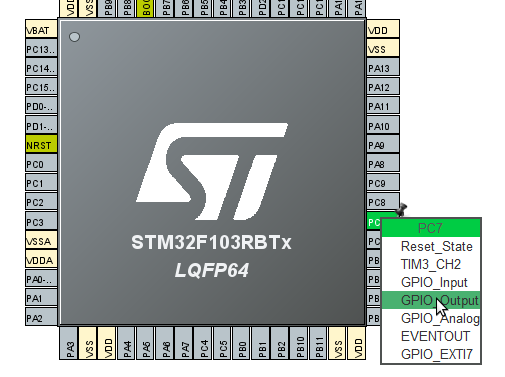Assign TIM3_CH2 function to PC7
Image resolution: width=505 pixels, height=377 pixels.
(431, 264)
